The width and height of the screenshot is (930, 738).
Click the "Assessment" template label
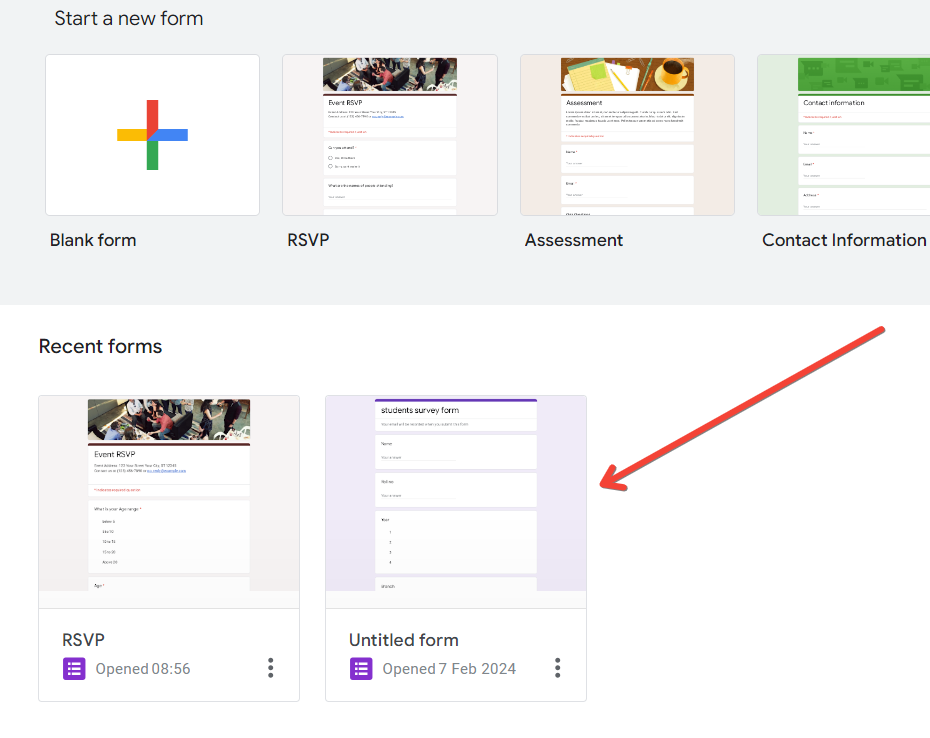tap(574, 240)
